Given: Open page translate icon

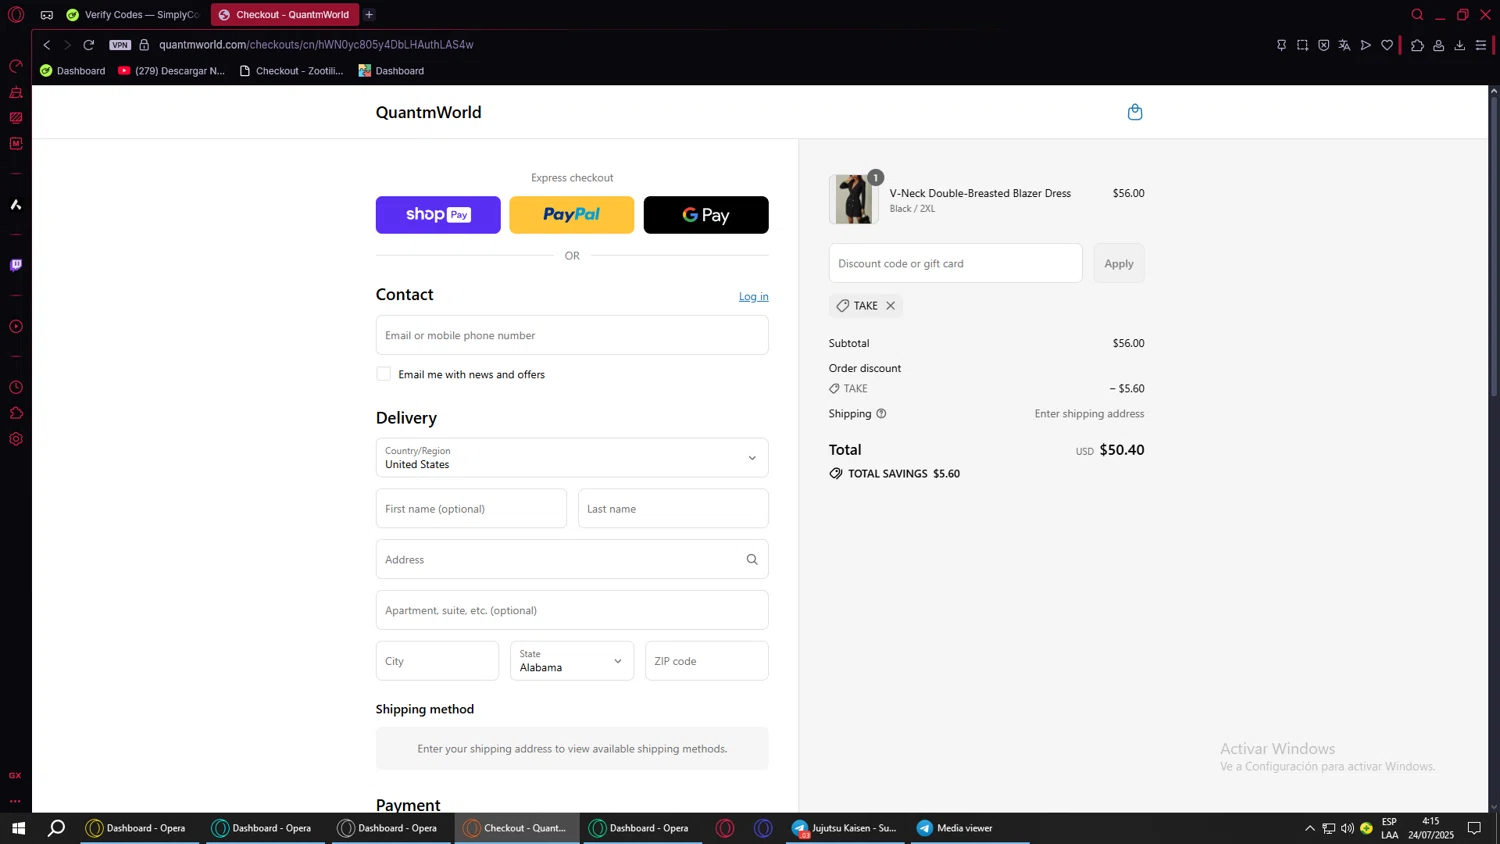Looking at the screenshot, I should coord(1344,45).
